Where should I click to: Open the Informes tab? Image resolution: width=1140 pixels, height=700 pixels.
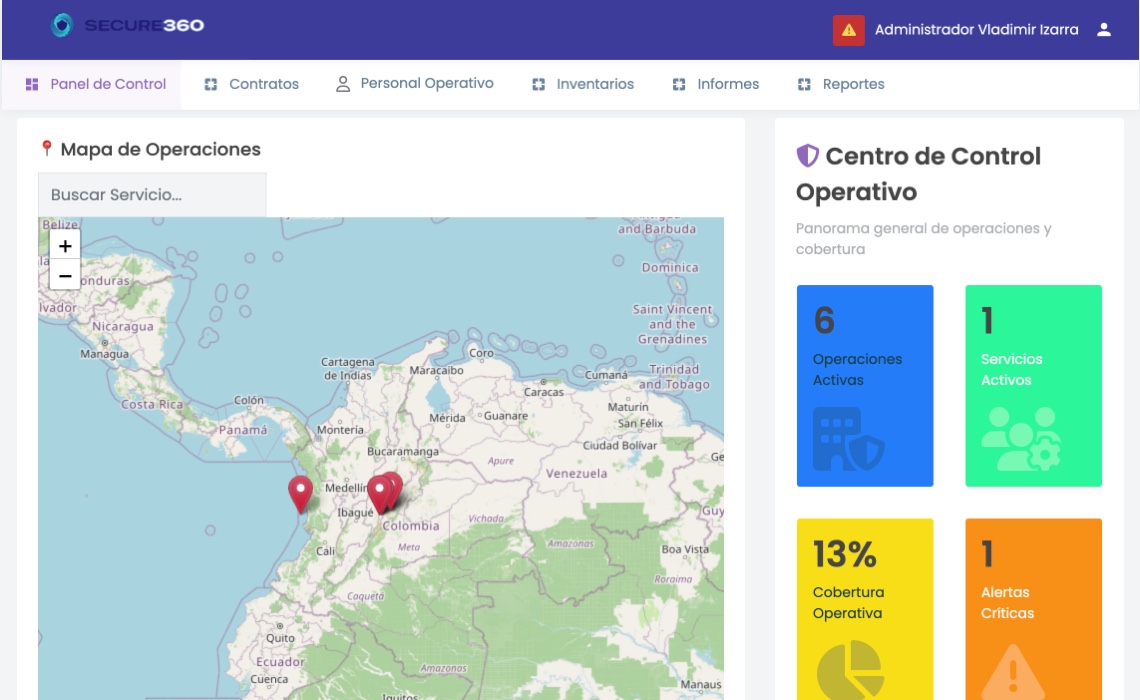coord(716,84)
